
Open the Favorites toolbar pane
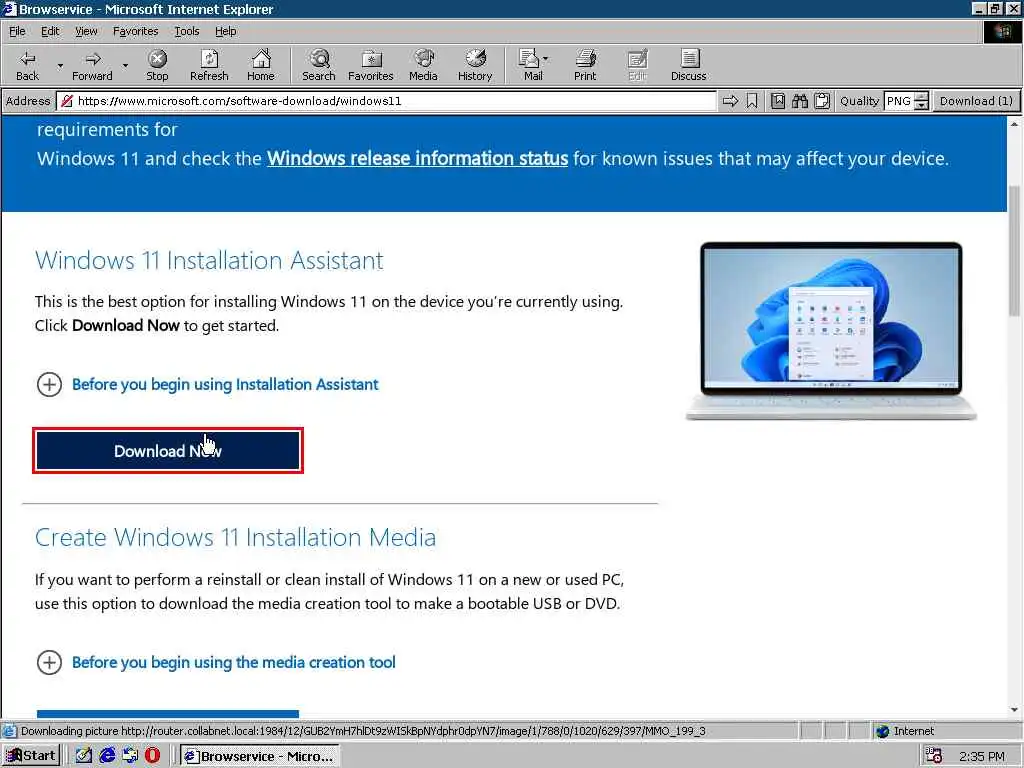pyautogui.click(x=371, y=65)
